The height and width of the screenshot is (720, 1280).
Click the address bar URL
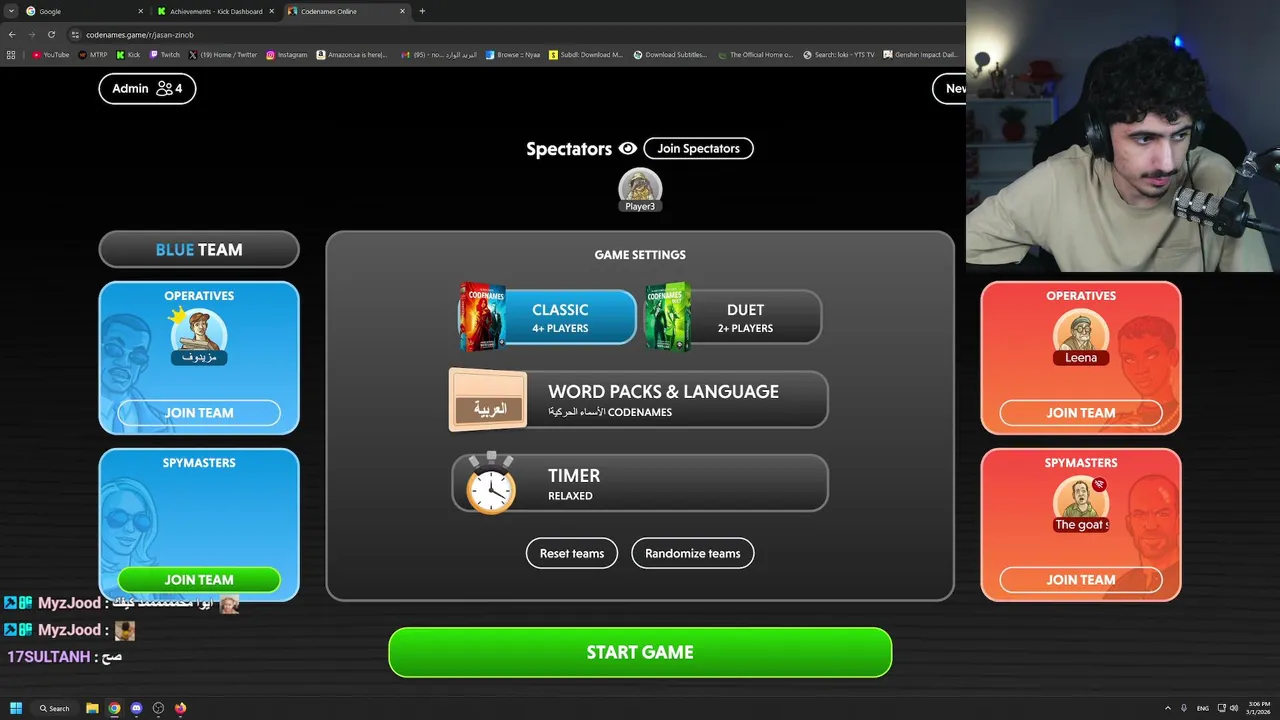pos(140,35)
